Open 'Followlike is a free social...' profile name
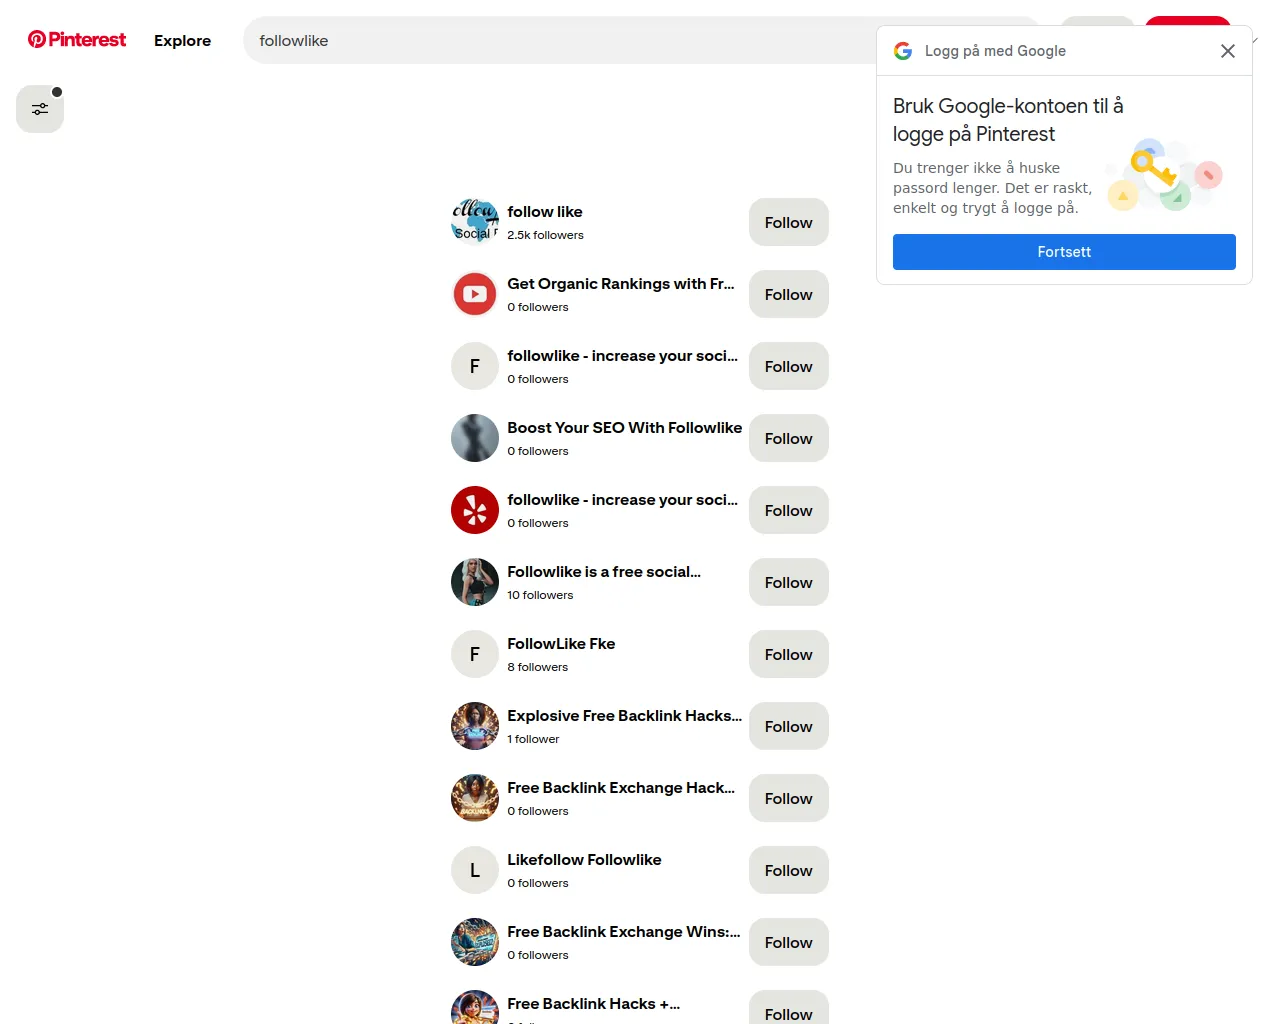The image size is (1280, 1024). click(x=604, y=572)
